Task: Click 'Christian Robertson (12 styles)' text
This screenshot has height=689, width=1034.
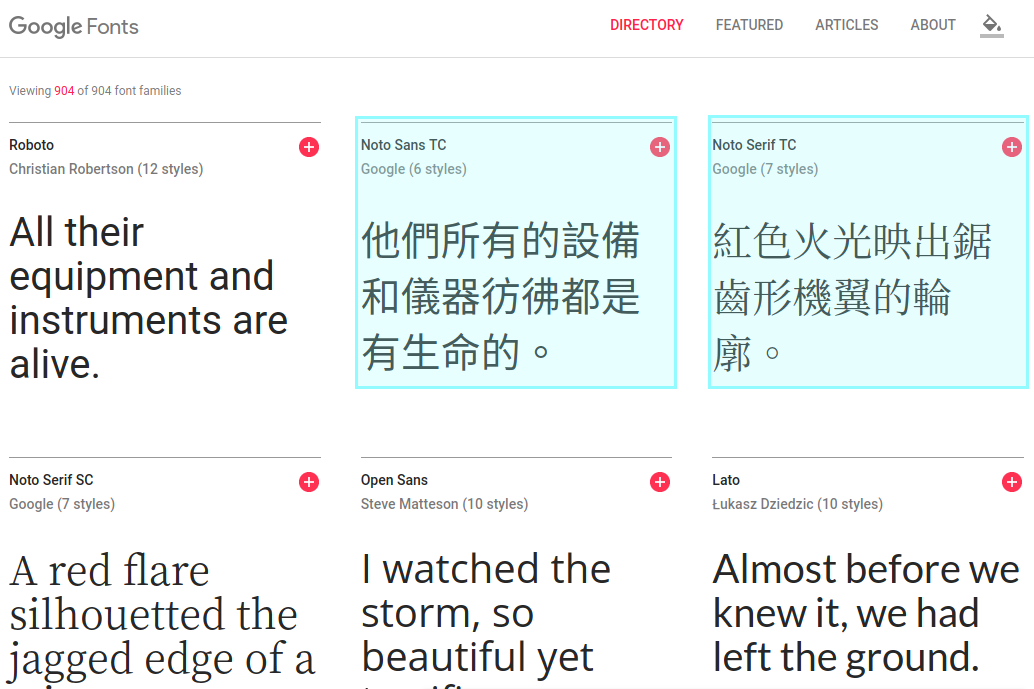Action: click(x=106, y=169)
